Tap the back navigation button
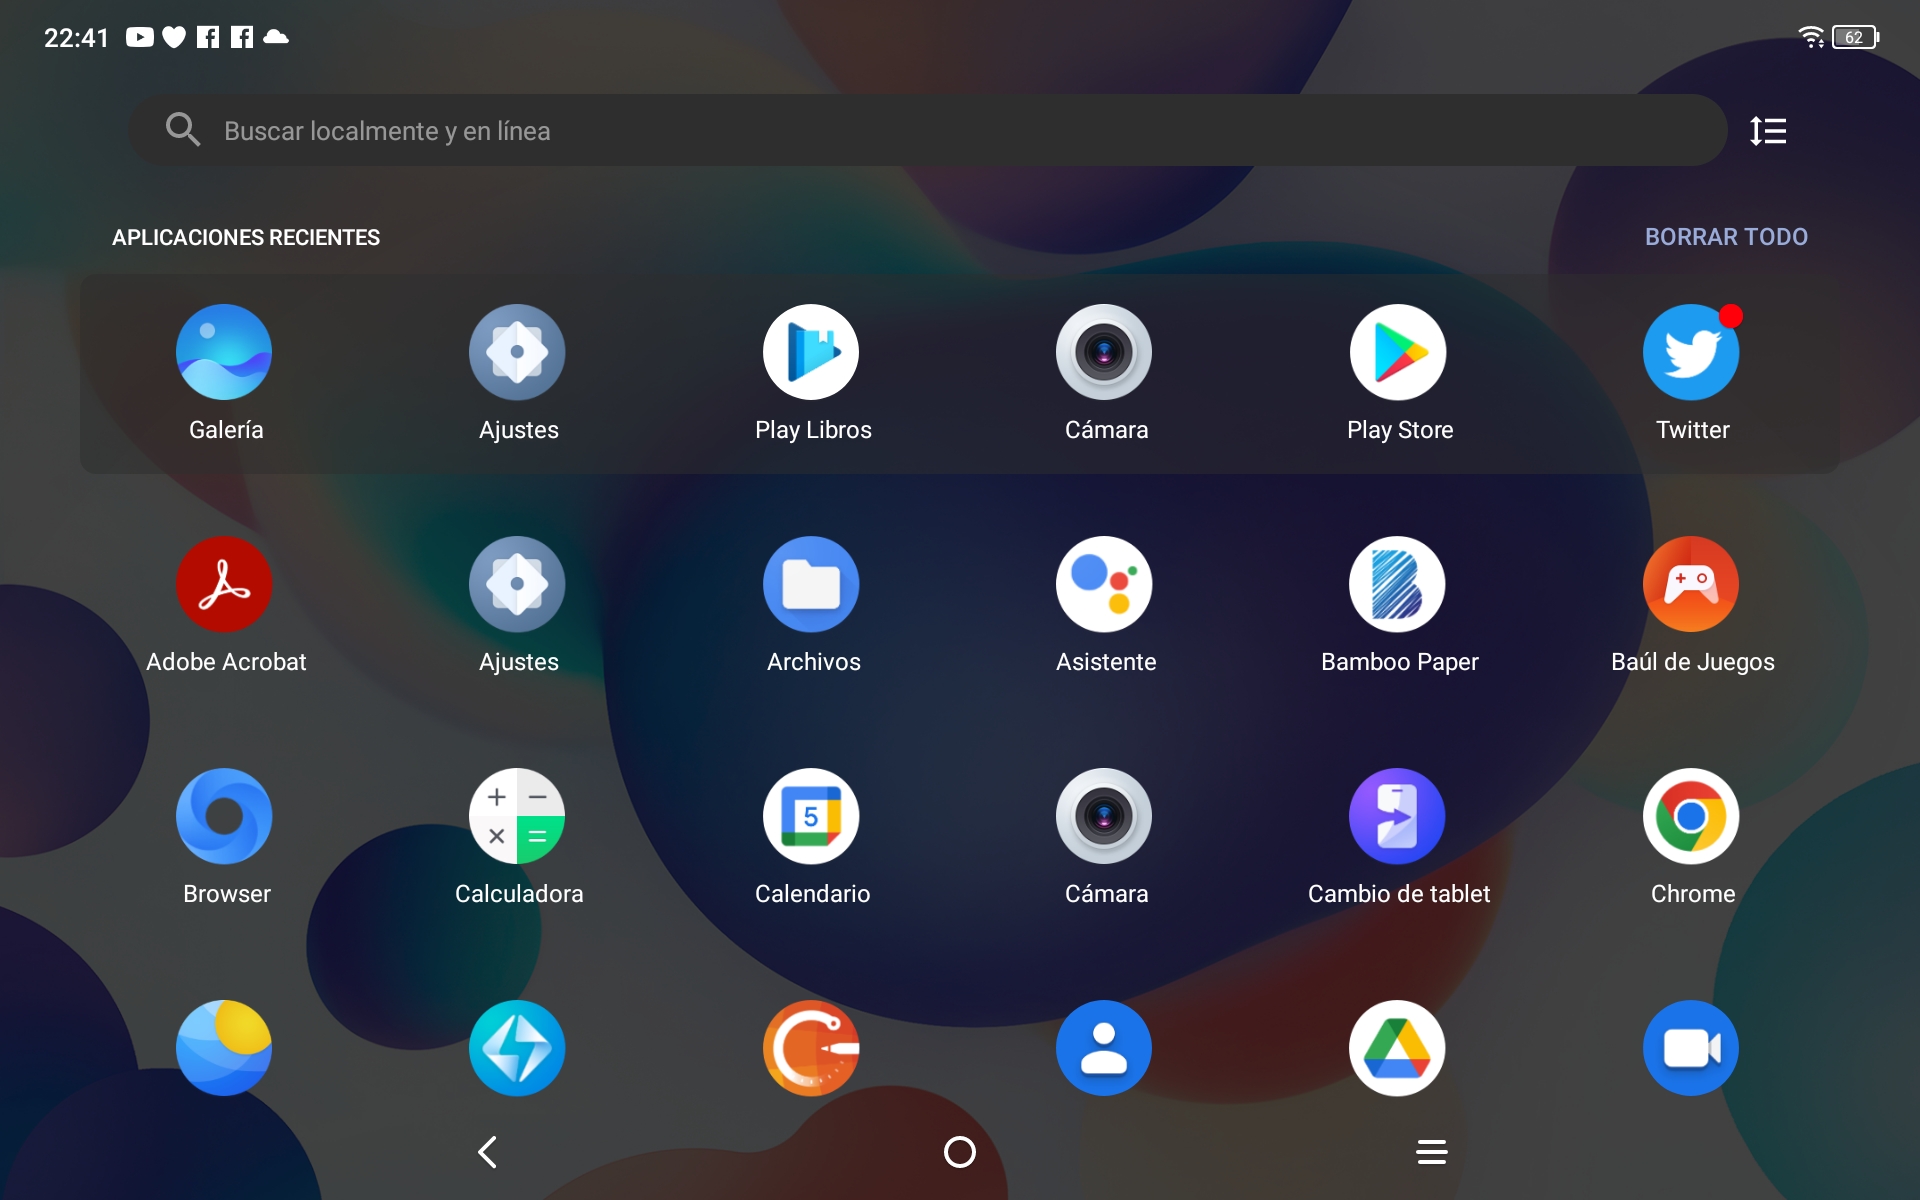 coord(488,1152)
